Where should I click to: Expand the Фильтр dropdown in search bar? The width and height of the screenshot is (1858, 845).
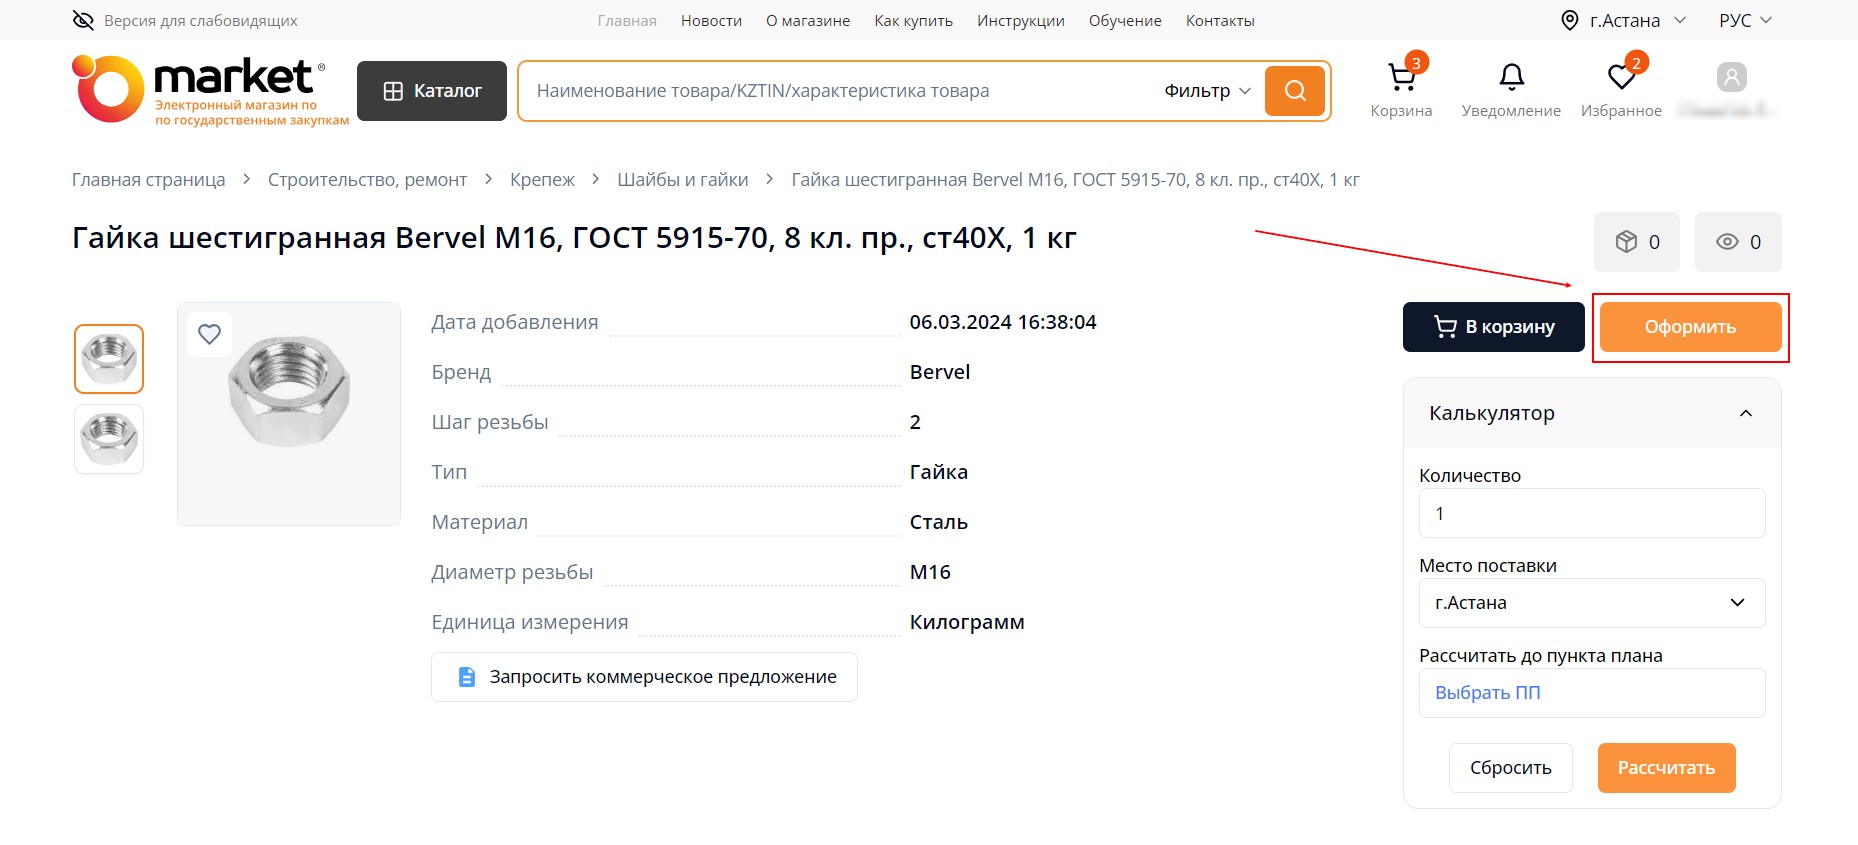(1207, 91)
